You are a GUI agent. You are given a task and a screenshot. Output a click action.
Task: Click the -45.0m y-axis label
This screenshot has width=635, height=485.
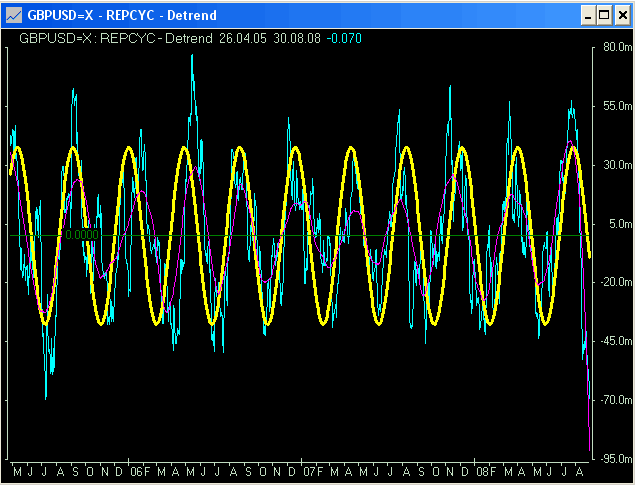(616, 341)
